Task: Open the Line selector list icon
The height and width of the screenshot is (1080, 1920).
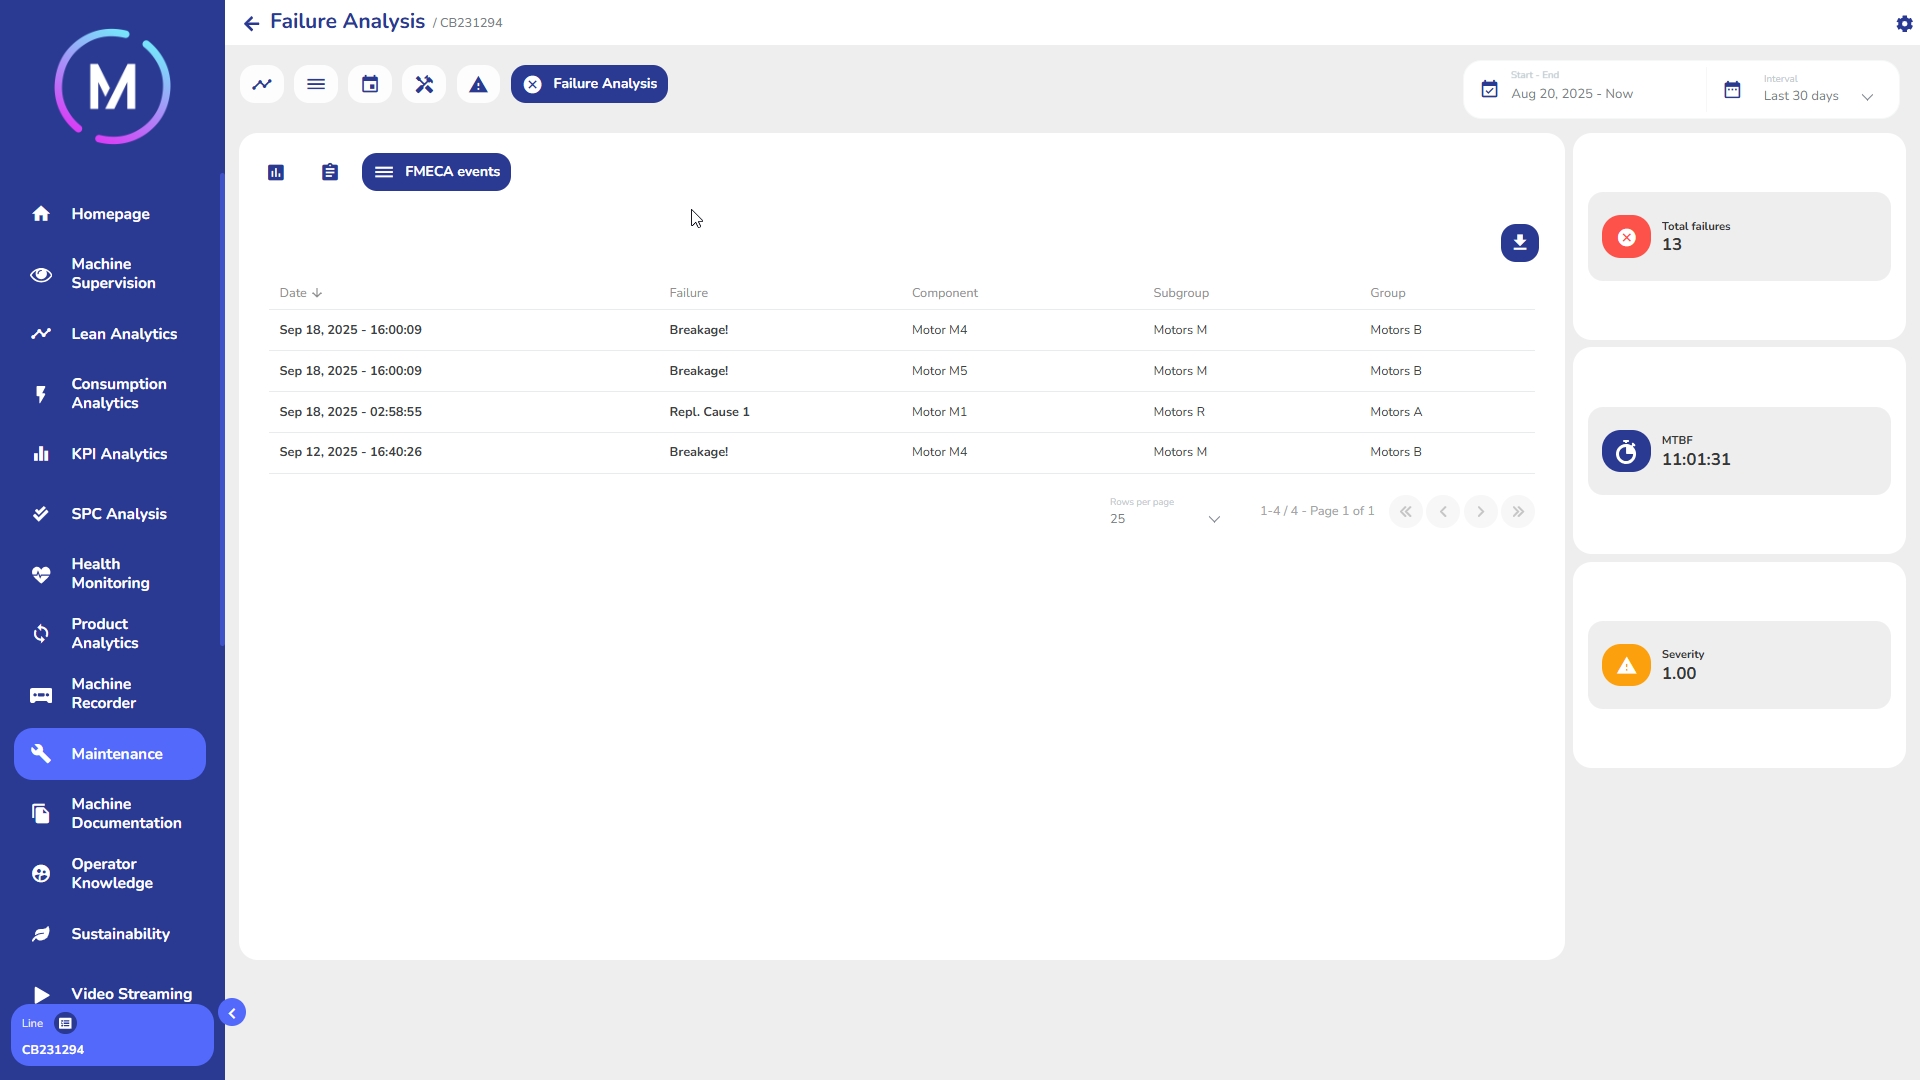Action: [x=65, y=1023]
